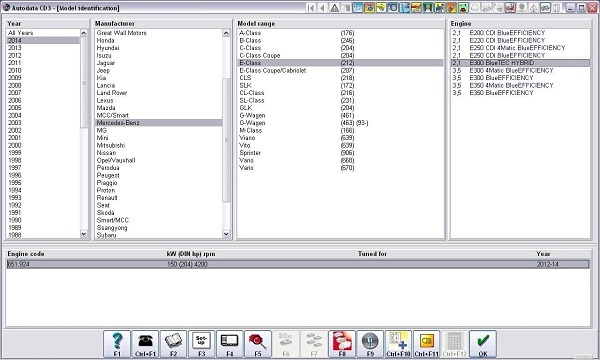Click the F9 information button
This screenshot has width=600, height=360.
(x=370, y=344)
